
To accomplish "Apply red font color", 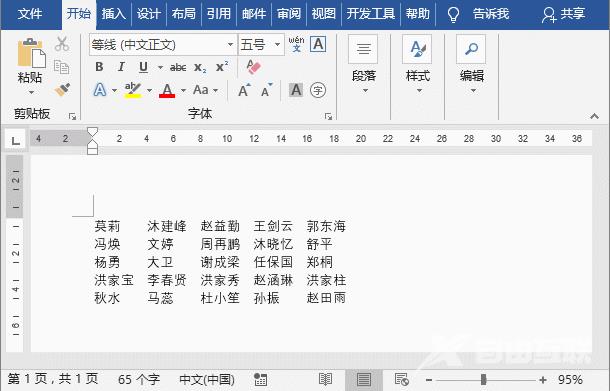I will (167, 90).
